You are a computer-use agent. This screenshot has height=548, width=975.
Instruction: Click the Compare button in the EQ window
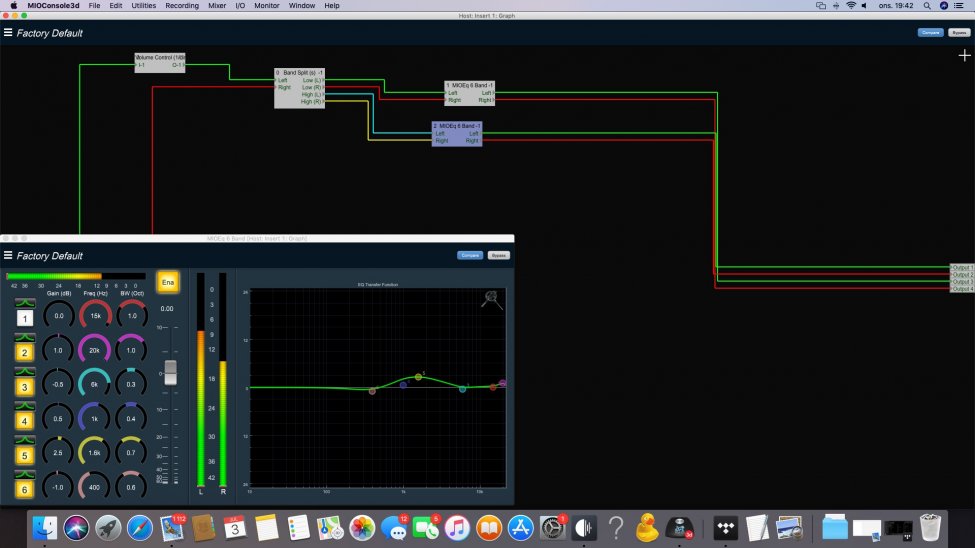[470, 255]
